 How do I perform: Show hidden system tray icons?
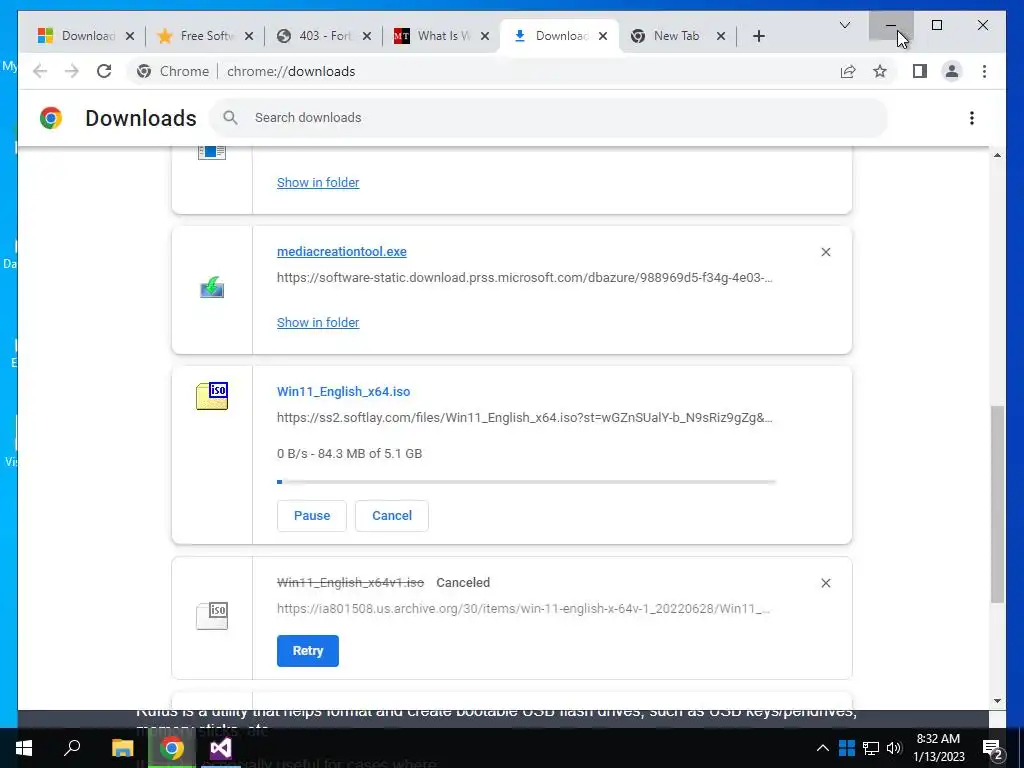pos(822,748)
